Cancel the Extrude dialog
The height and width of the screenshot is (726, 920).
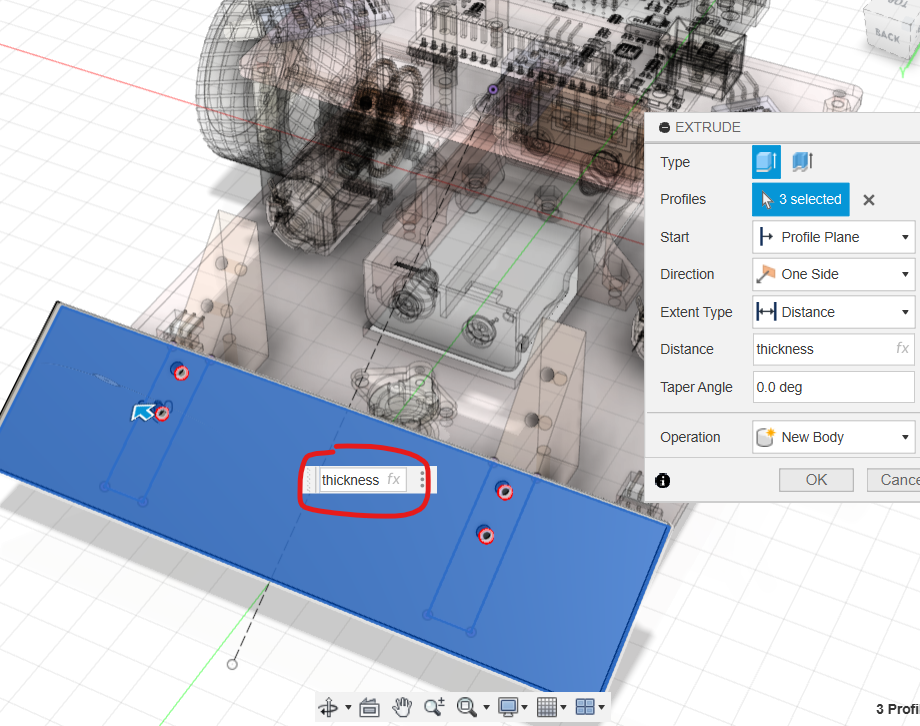coord(895,480)
